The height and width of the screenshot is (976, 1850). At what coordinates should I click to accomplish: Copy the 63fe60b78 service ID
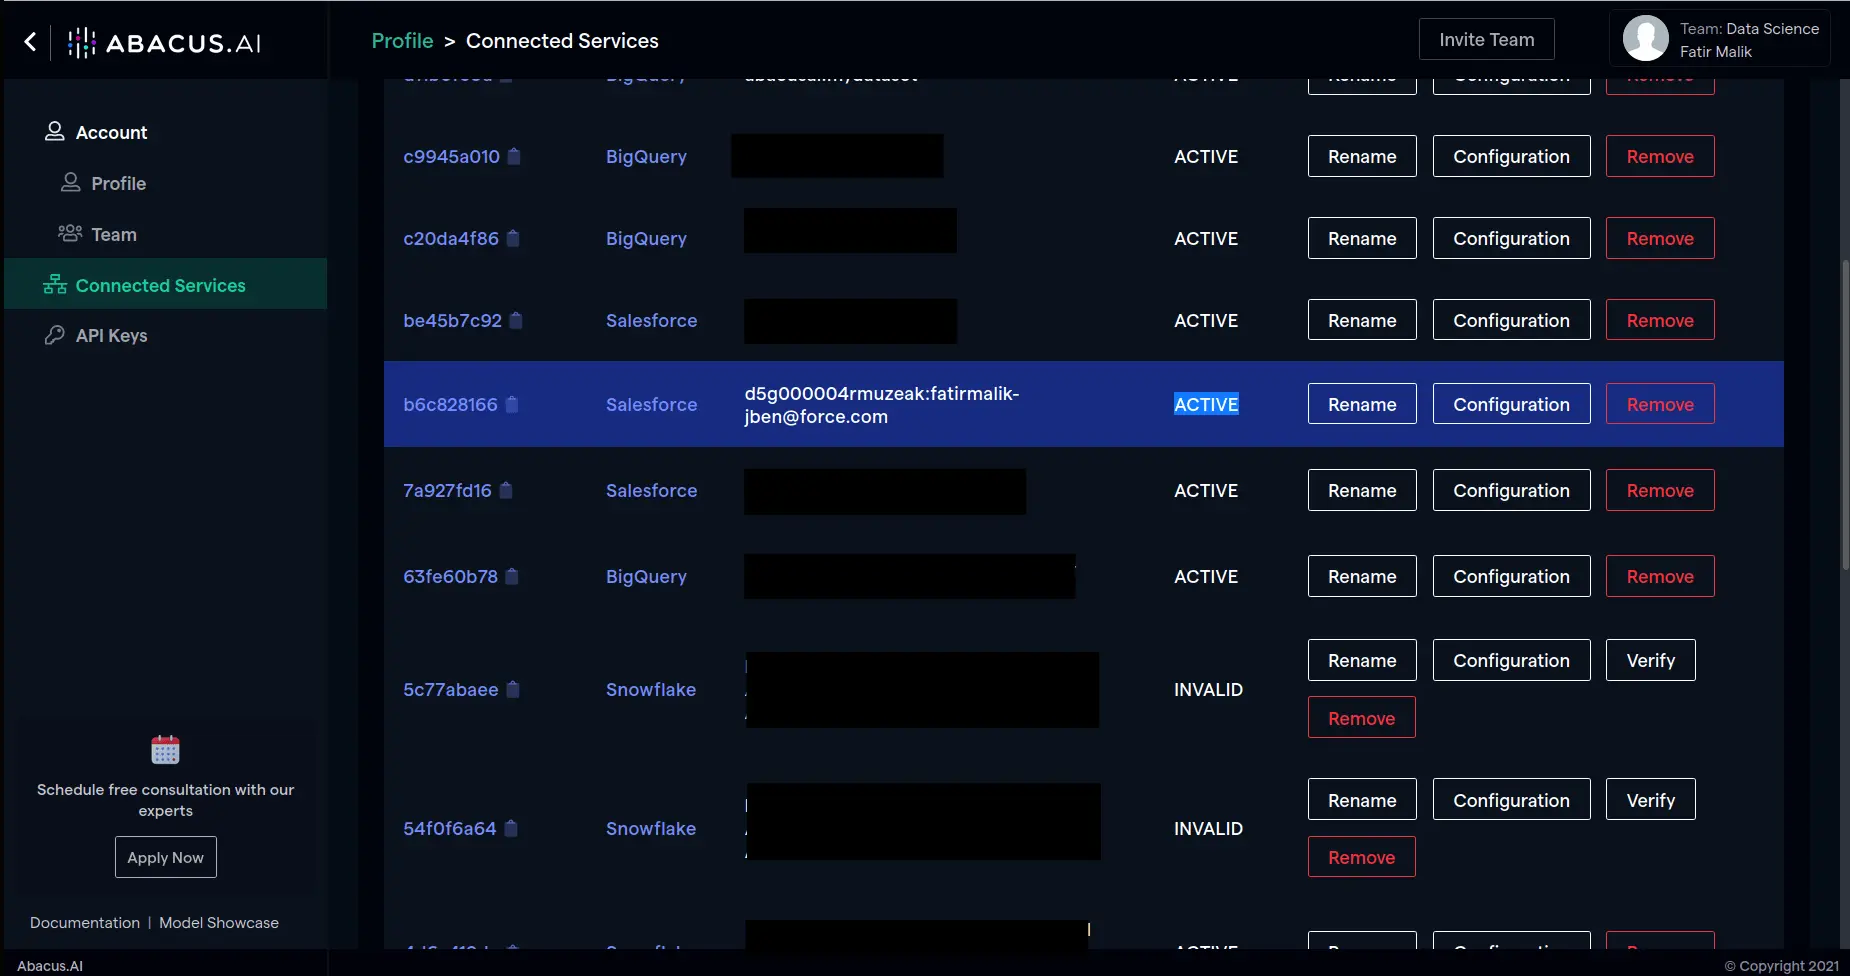512,576
